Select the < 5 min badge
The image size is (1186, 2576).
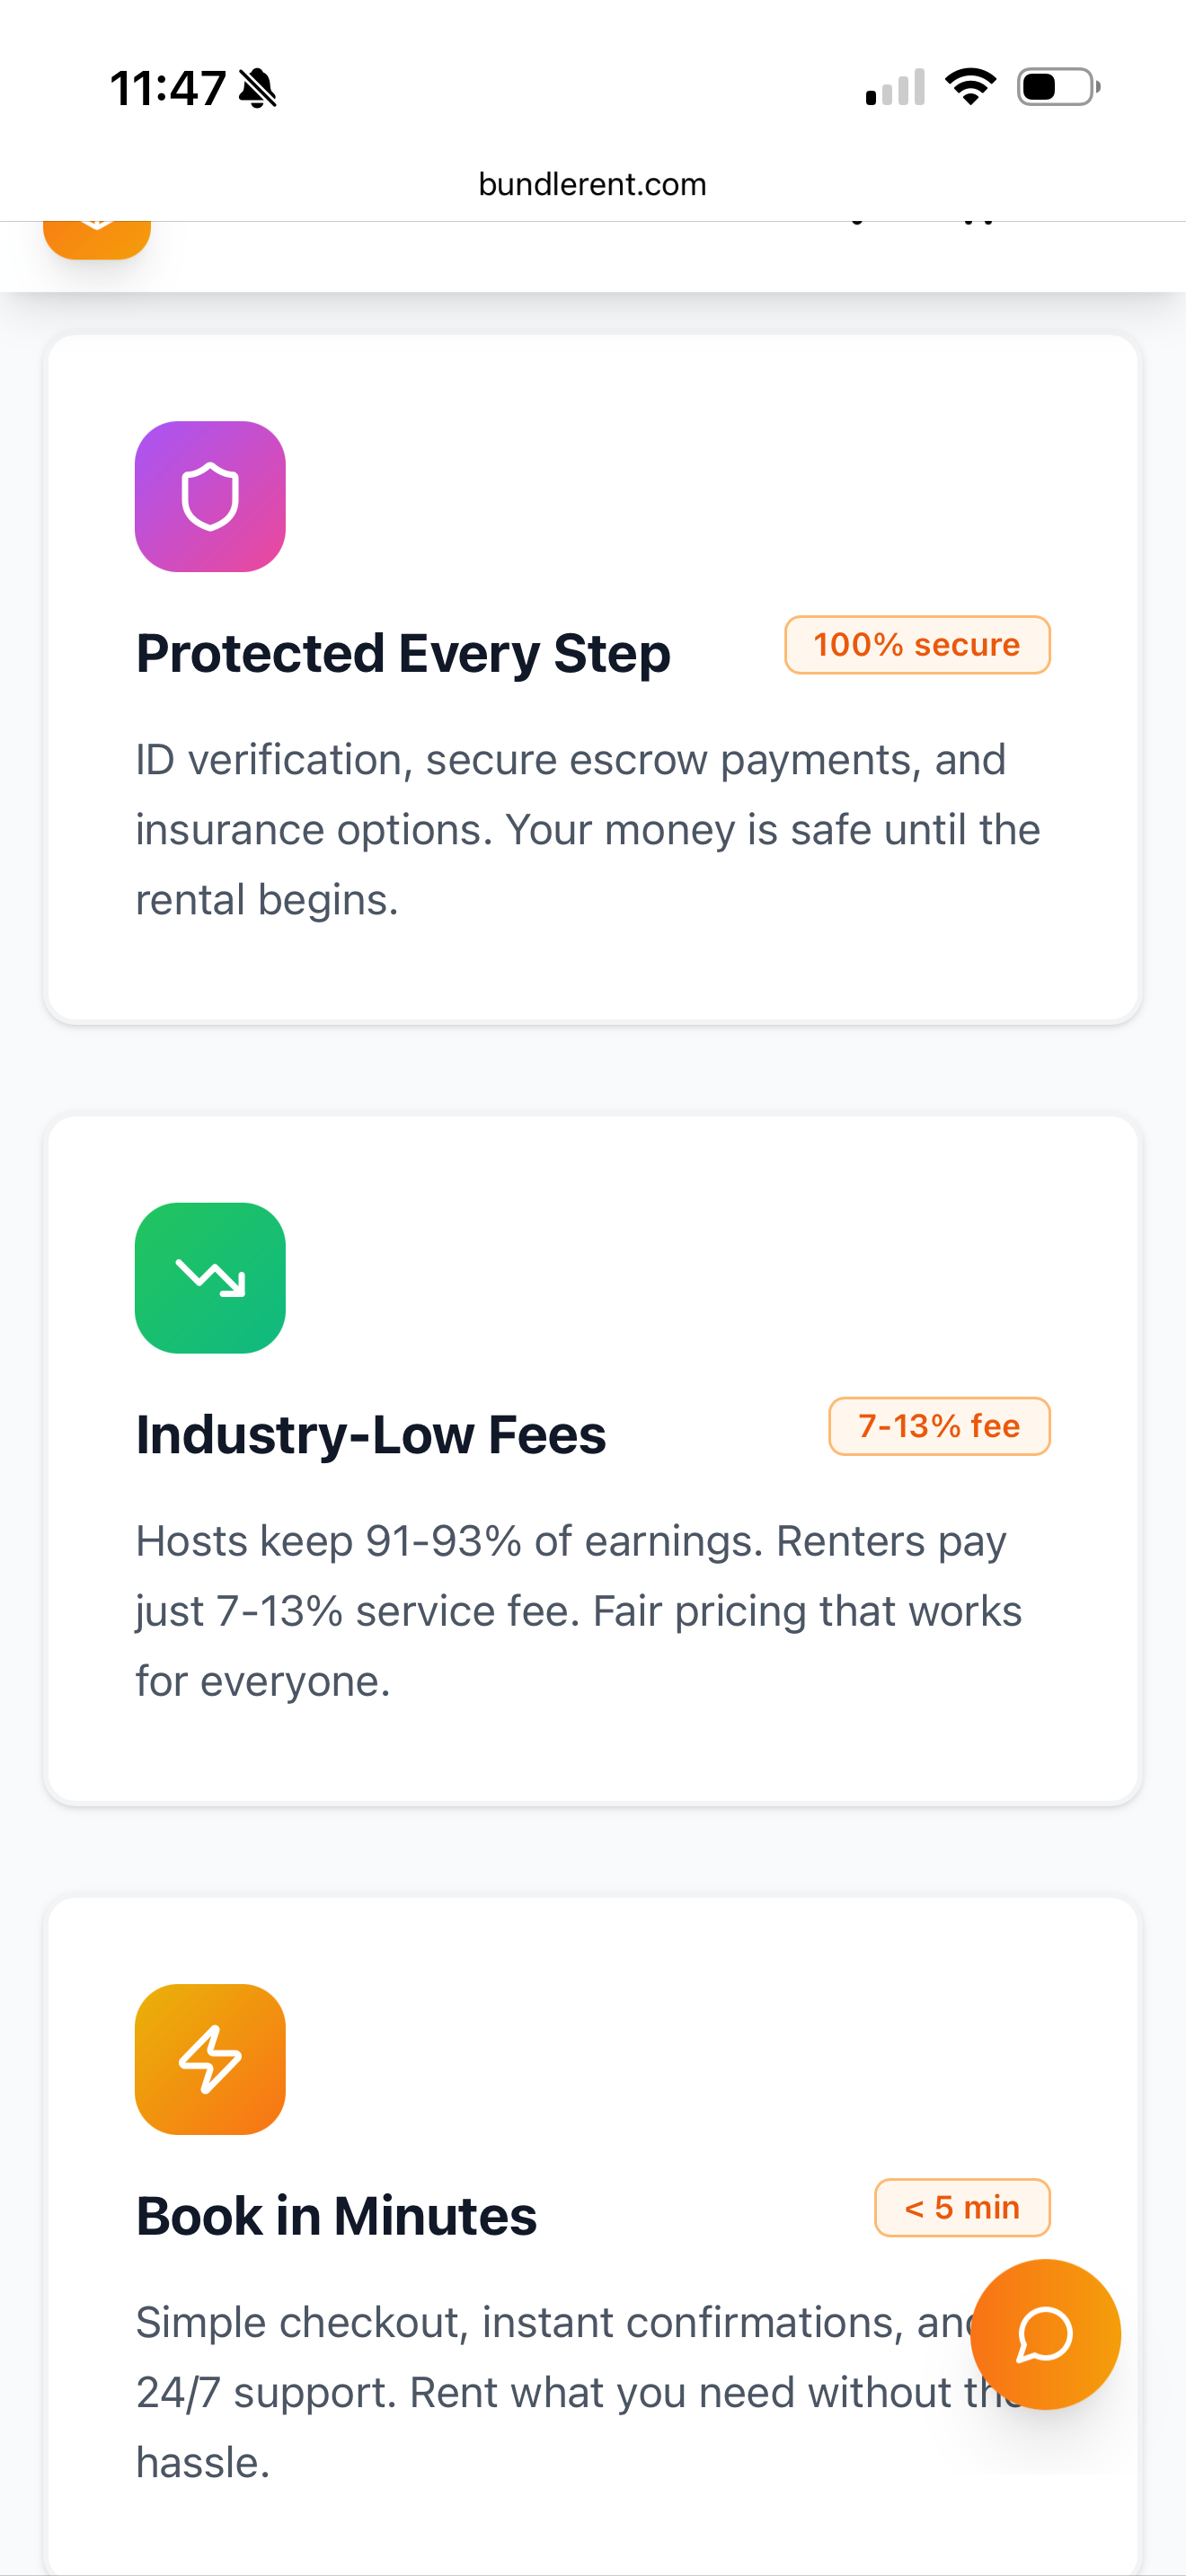(961, 2208)
